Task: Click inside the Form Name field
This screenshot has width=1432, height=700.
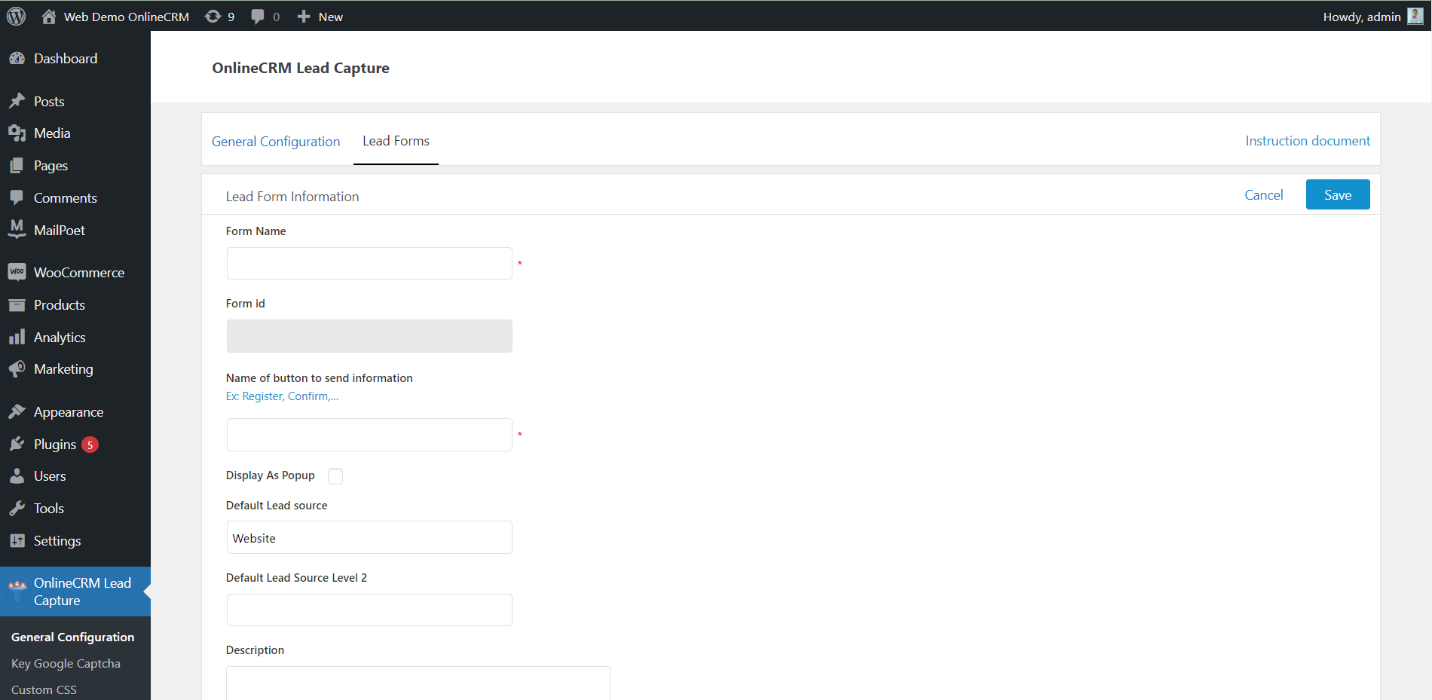Action: click(x=369, y=263)
